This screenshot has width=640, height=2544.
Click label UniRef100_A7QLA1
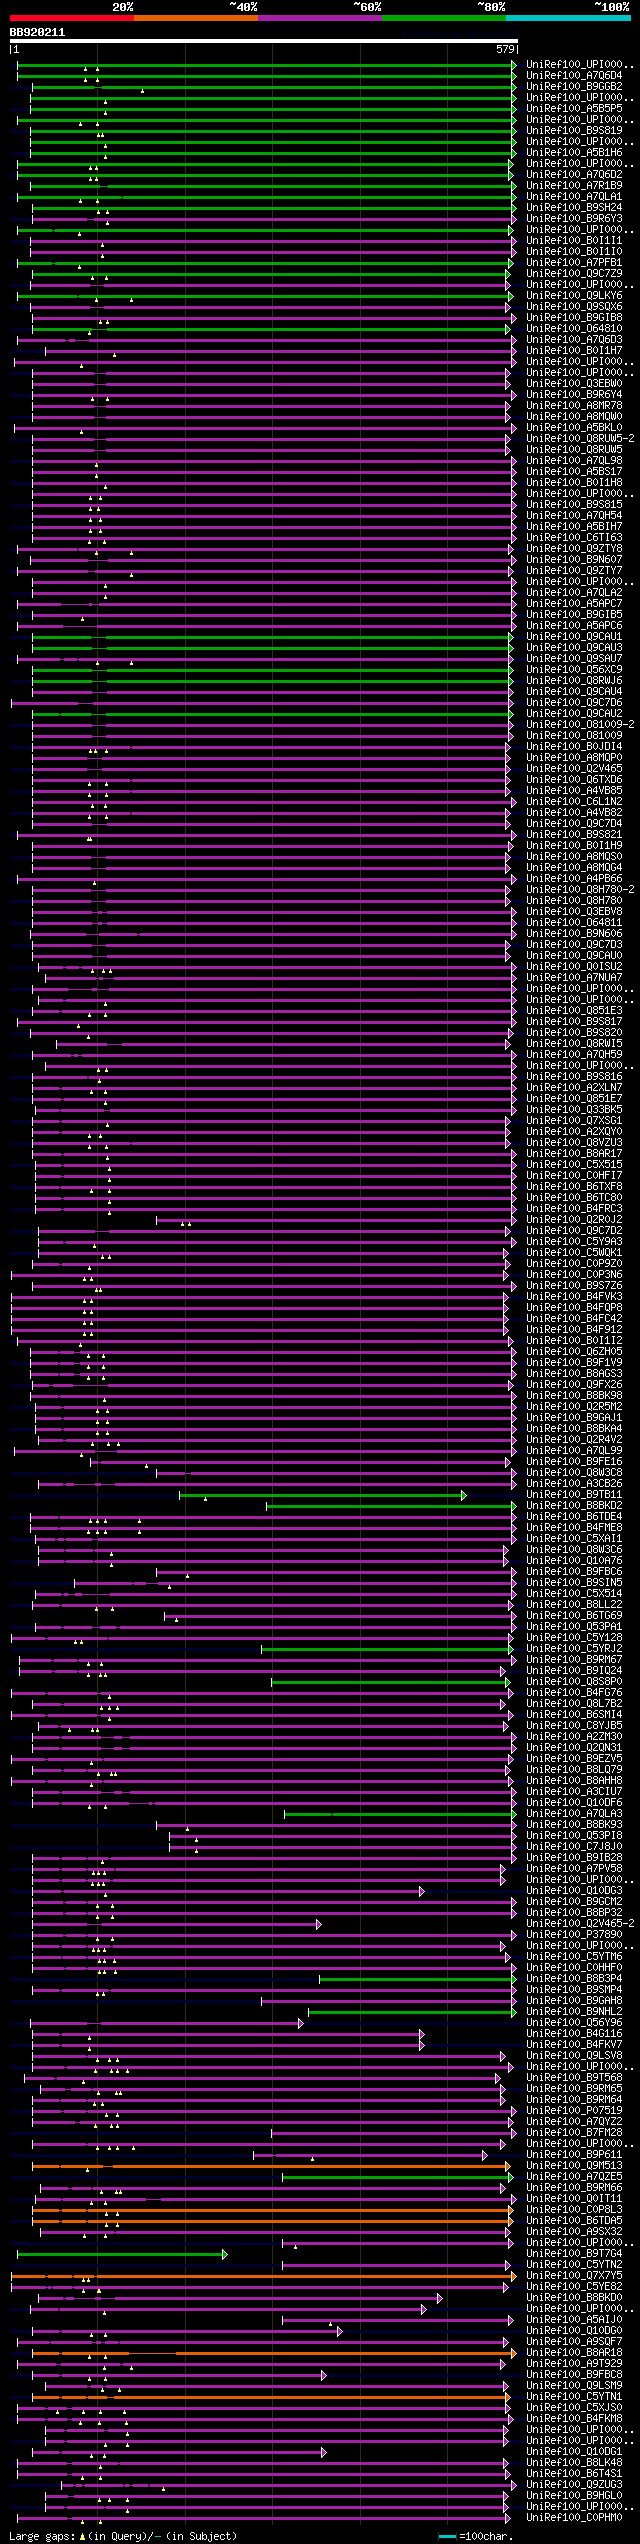(574, 196)
